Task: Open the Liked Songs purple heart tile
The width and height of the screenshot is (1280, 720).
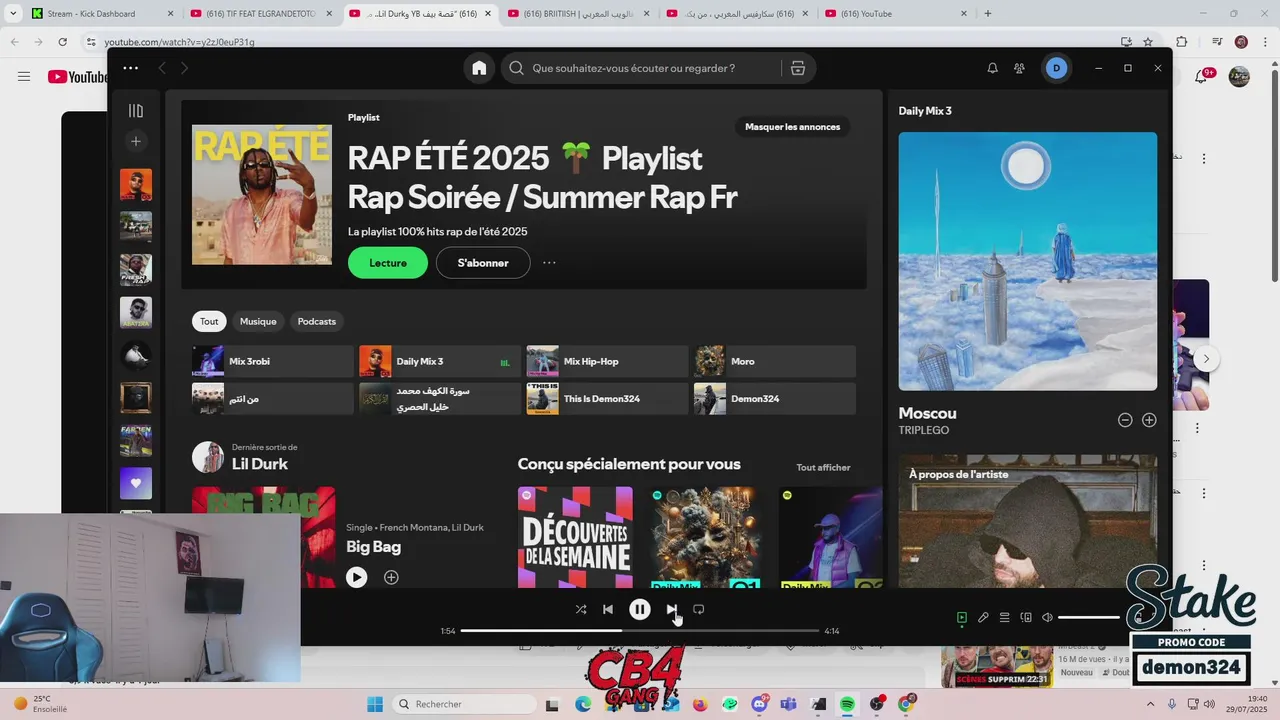Action: [x=136, y=483]
